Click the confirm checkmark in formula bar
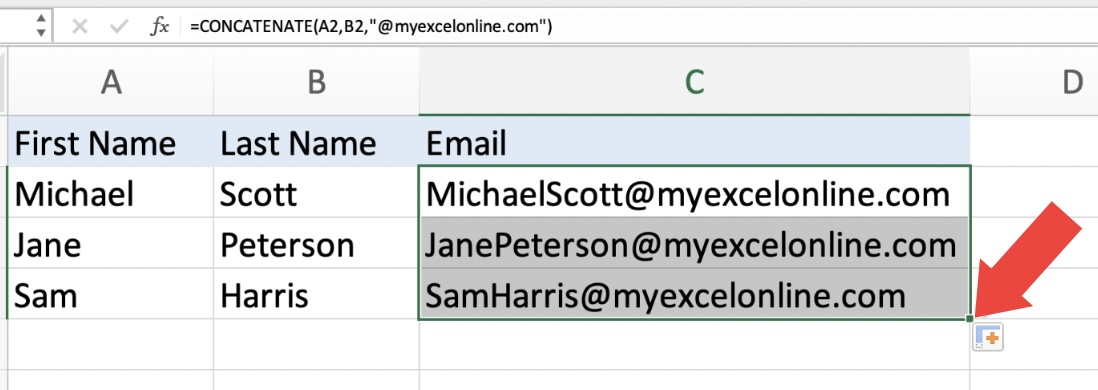 (x=120, y=27)
